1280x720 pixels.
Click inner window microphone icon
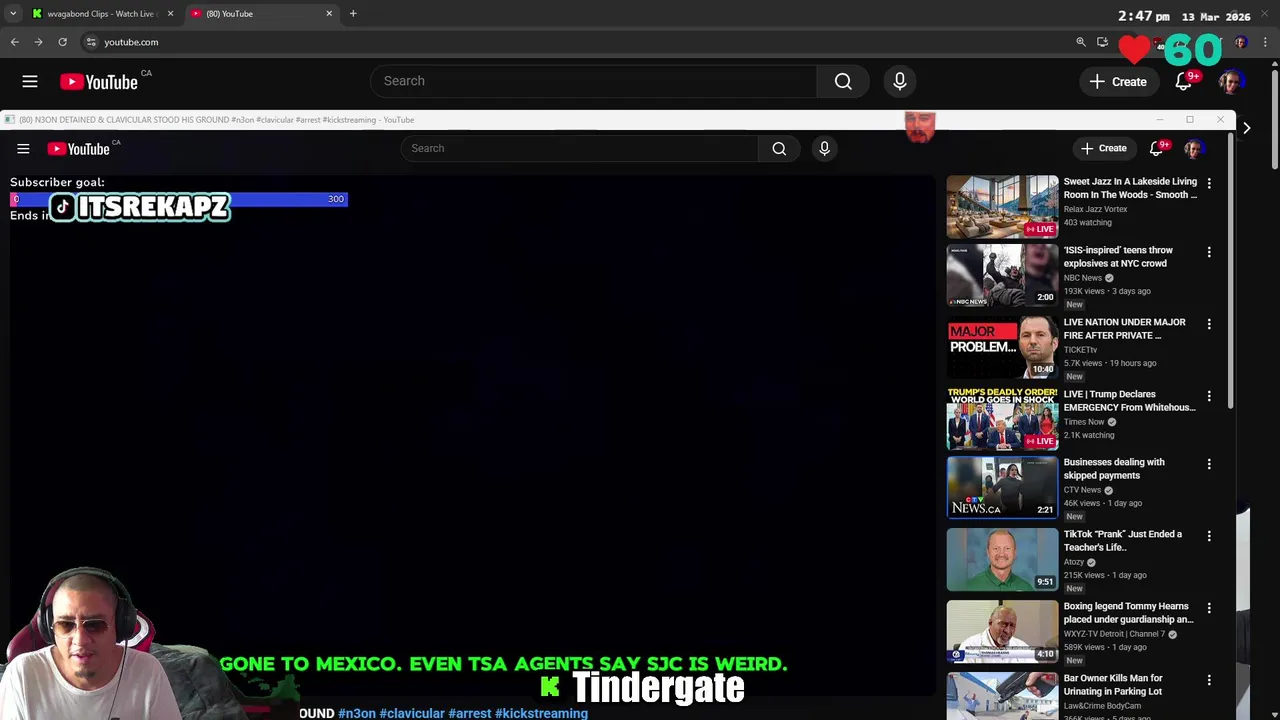tap(824, 148)
